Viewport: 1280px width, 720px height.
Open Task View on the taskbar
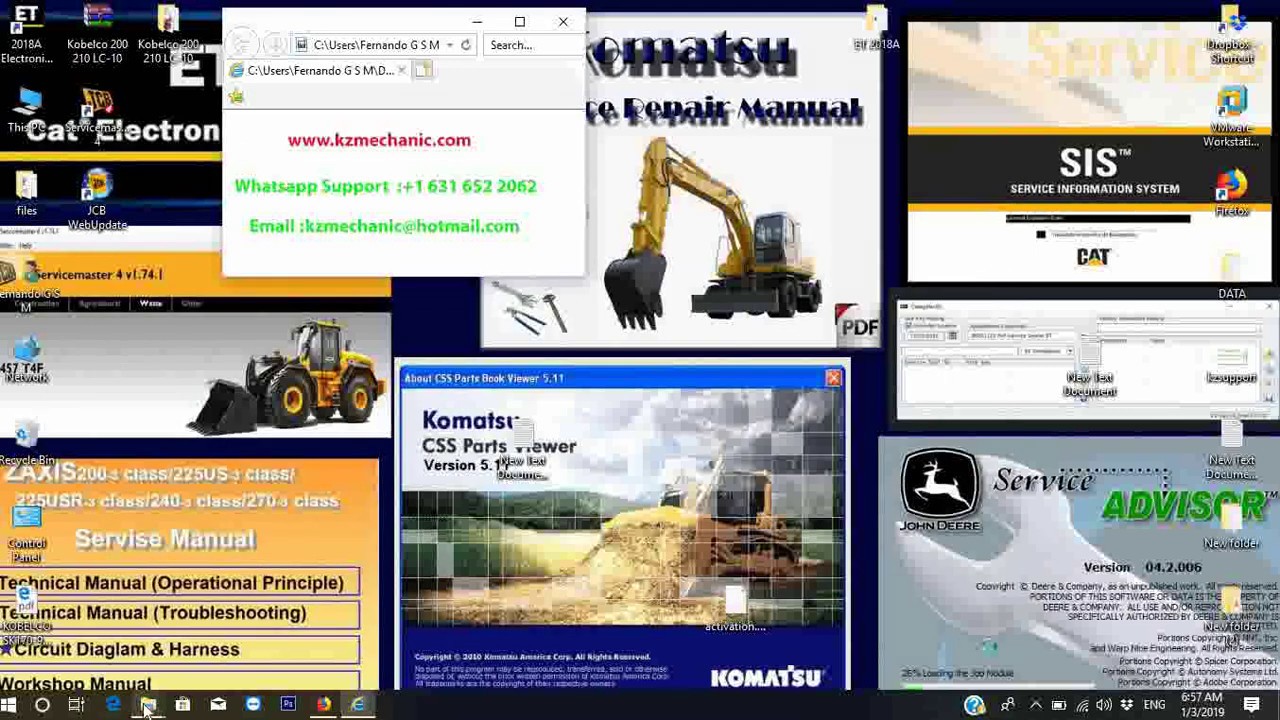click(x=77, y=705)
